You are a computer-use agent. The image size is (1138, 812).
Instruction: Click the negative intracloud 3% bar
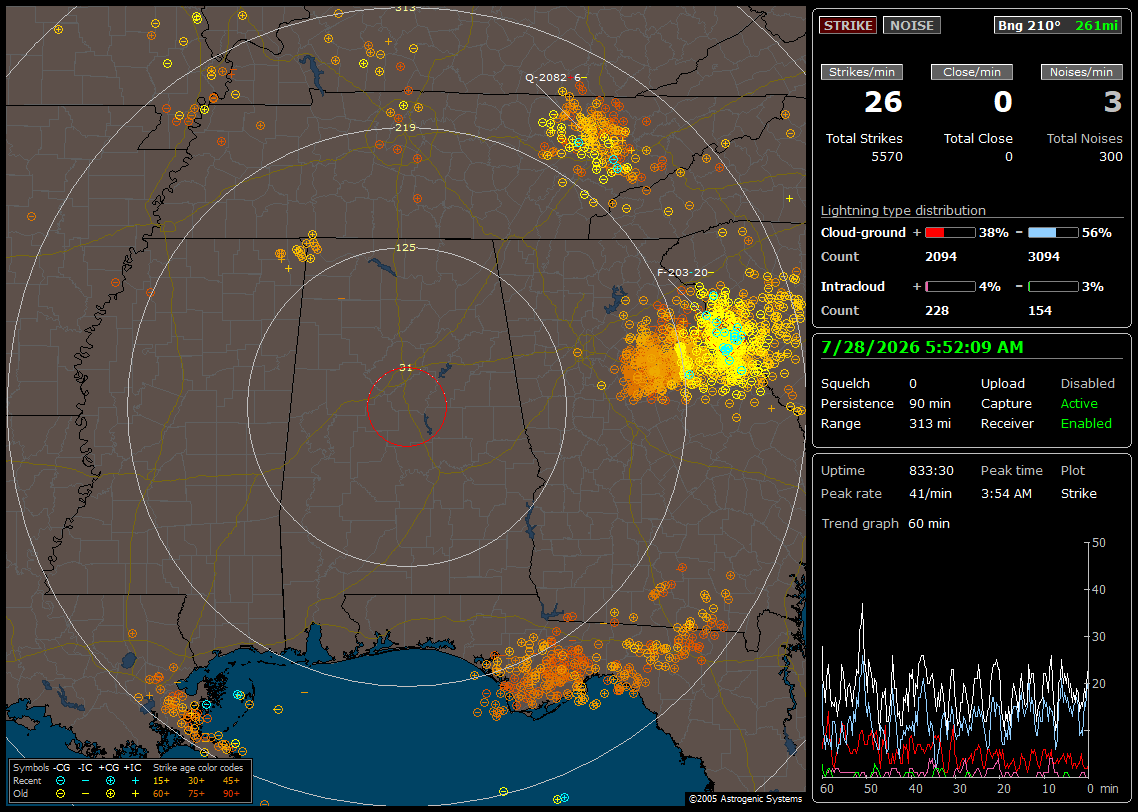tap(1053, 287)
